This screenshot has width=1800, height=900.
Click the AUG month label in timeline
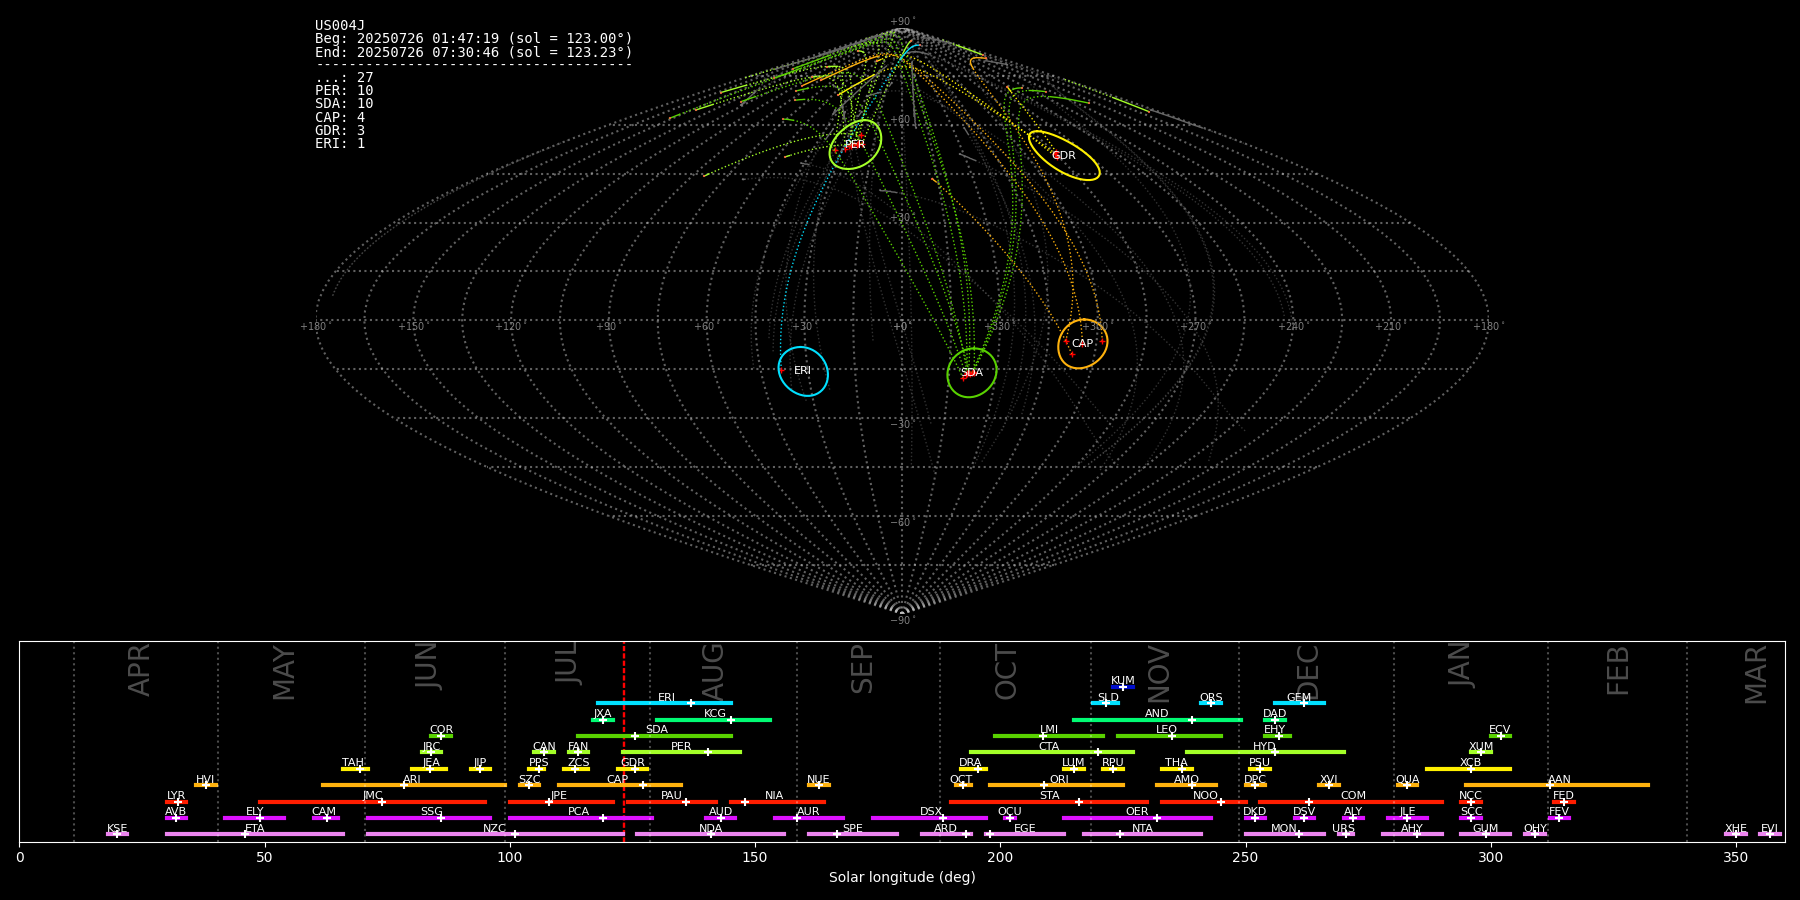[x=713, y=673]
